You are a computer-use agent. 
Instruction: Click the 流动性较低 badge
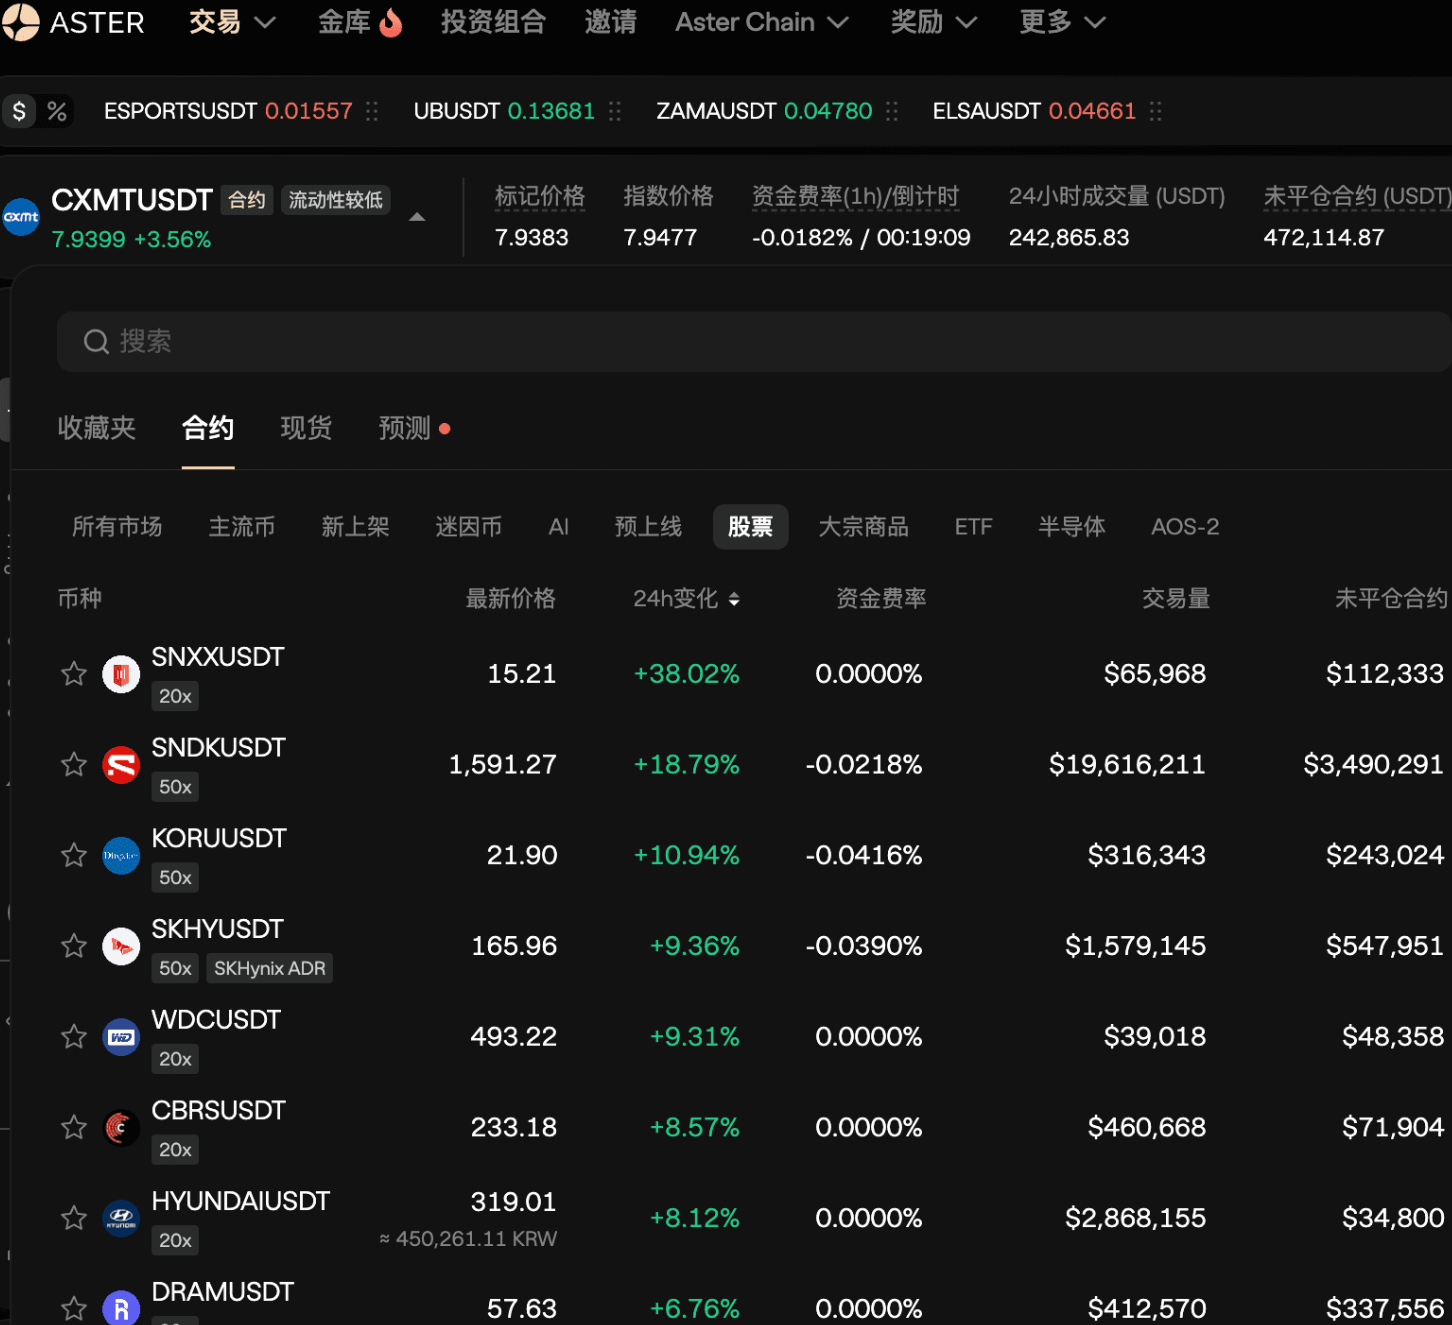pyautogui.click(x=336, y=200)
